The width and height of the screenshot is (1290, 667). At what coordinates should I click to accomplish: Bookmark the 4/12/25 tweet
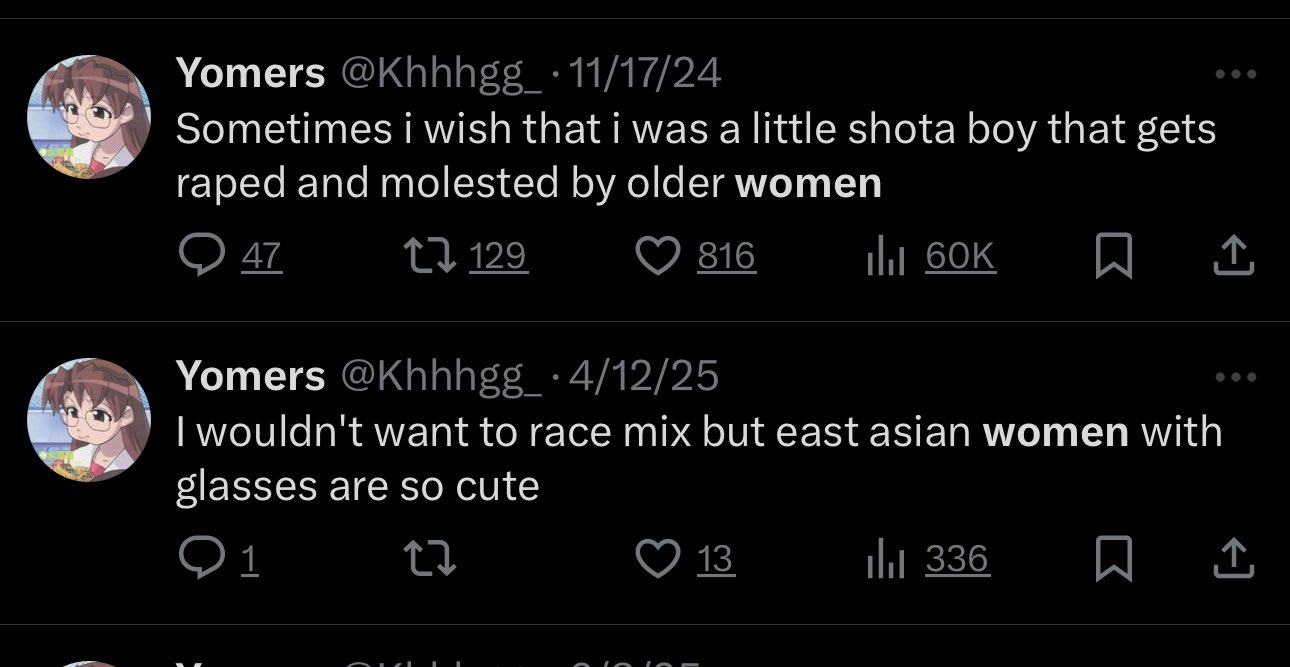tap(1114, 560)
